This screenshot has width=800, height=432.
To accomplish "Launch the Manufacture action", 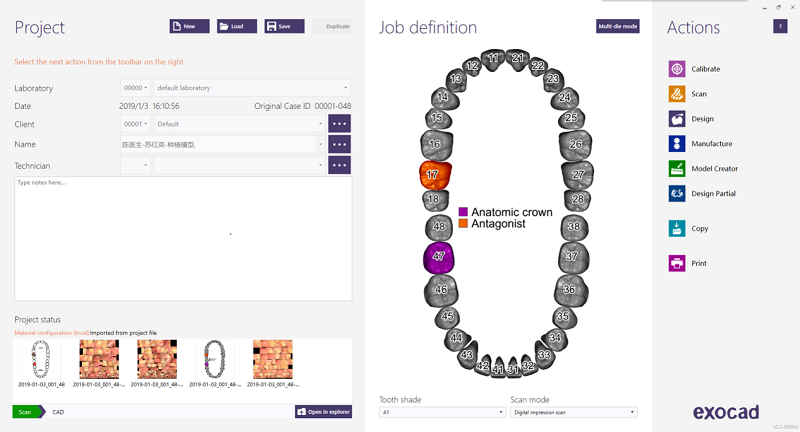I will [x=677, y=144].
